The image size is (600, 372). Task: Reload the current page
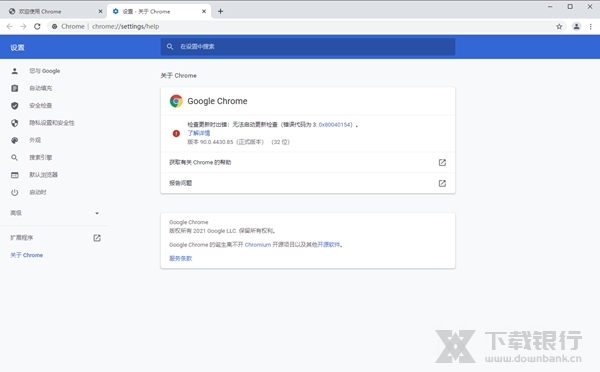(37, 26)
